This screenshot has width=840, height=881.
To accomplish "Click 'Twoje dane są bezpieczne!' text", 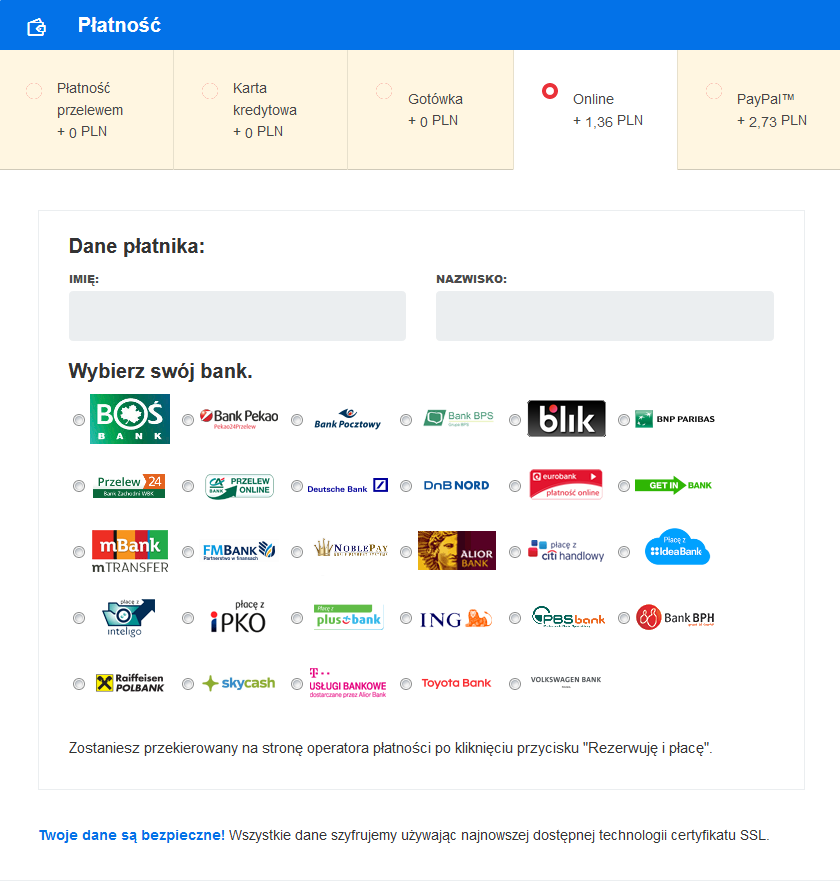I will pos(132,835).
